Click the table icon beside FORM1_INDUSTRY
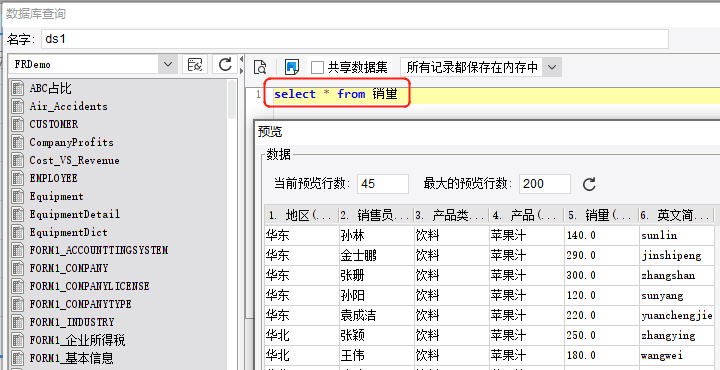This screenshot has height=370, width=720. [18, 322]
